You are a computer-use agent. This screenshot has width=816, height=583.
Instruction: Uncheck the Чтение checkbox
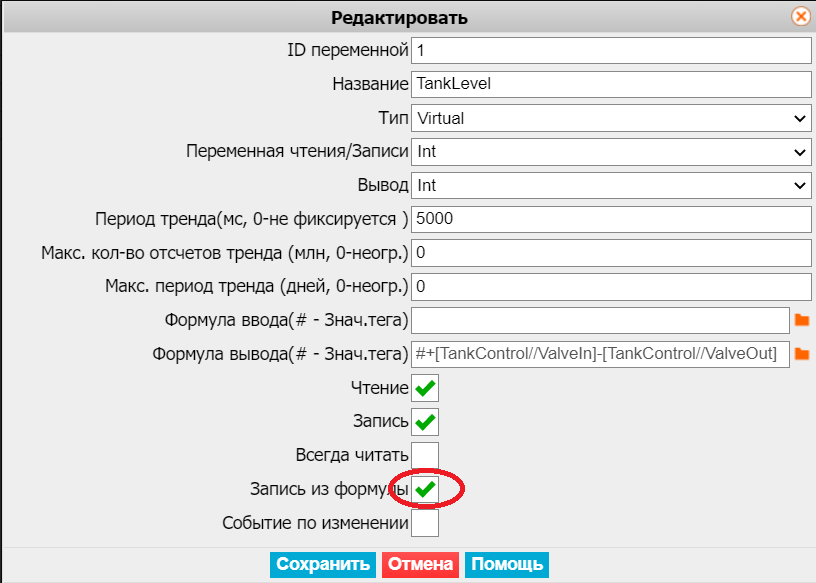click(x=425, y=388)
